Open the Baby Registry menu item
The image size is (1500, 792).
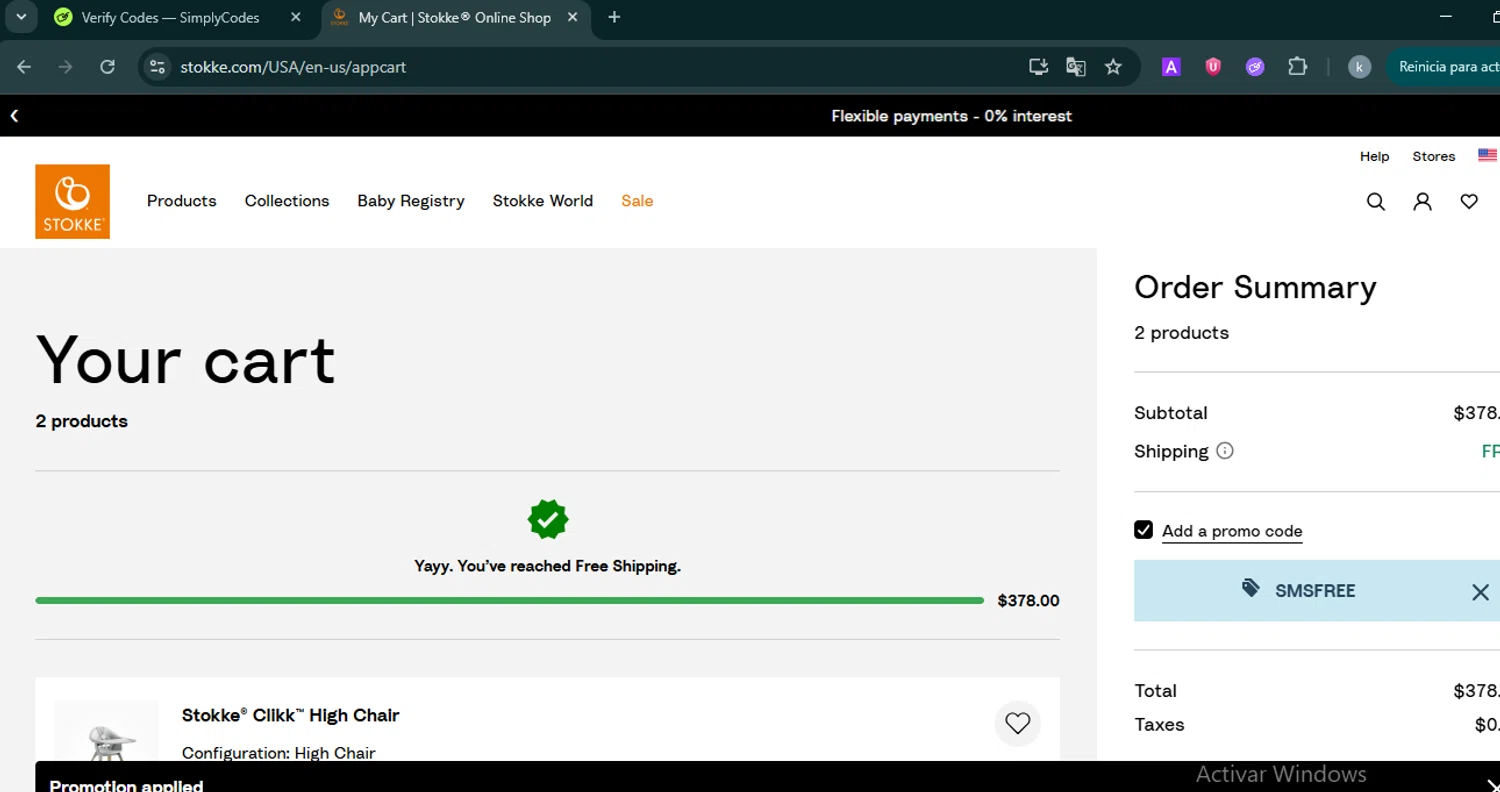click(411, 201)
